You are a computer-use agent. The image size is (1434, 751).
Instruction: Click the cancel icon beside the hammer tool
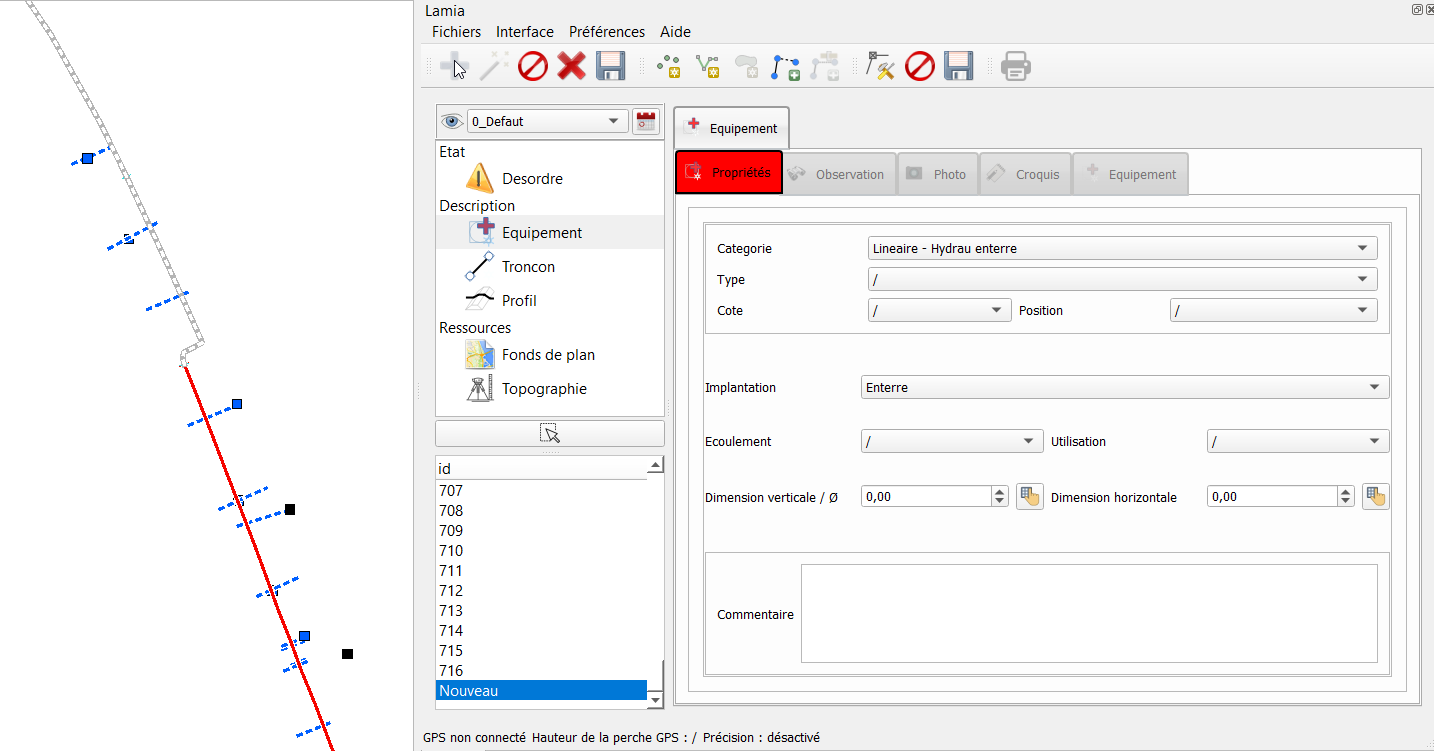coord(919,67)
